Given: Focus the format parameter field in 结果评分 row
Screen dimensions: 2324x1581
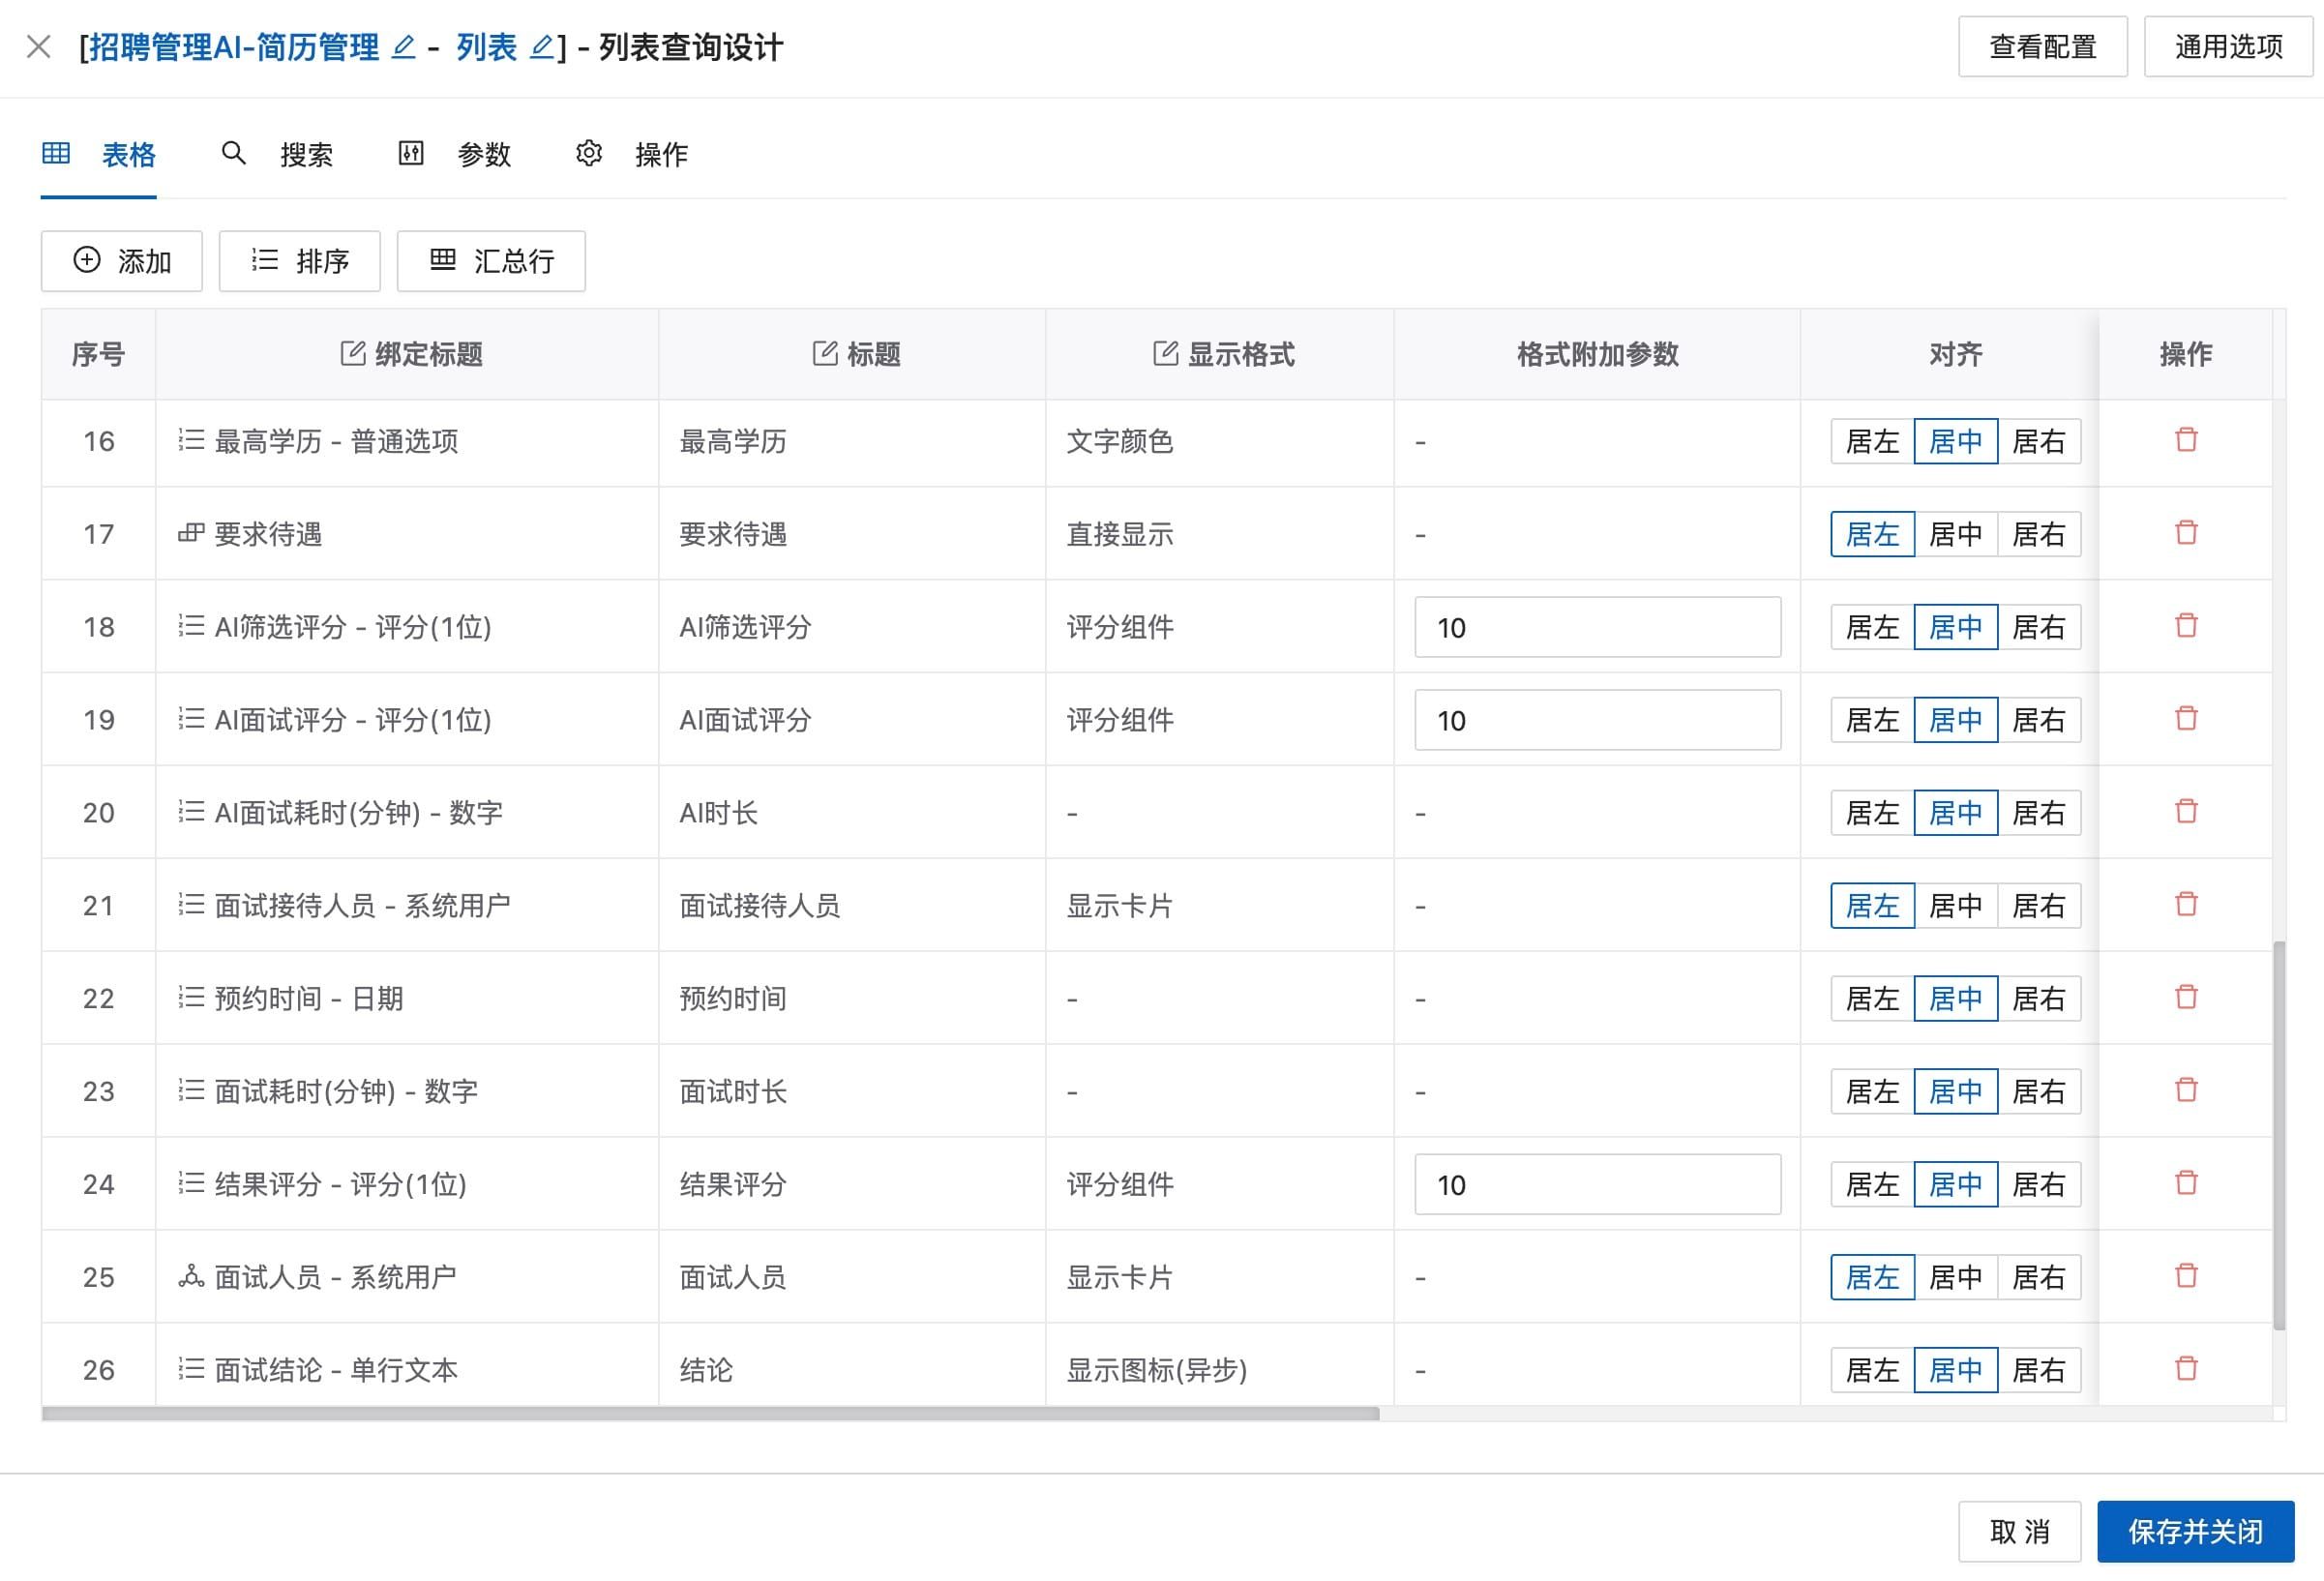Looking at the screenshot, I should [x=1597, y=1184].
